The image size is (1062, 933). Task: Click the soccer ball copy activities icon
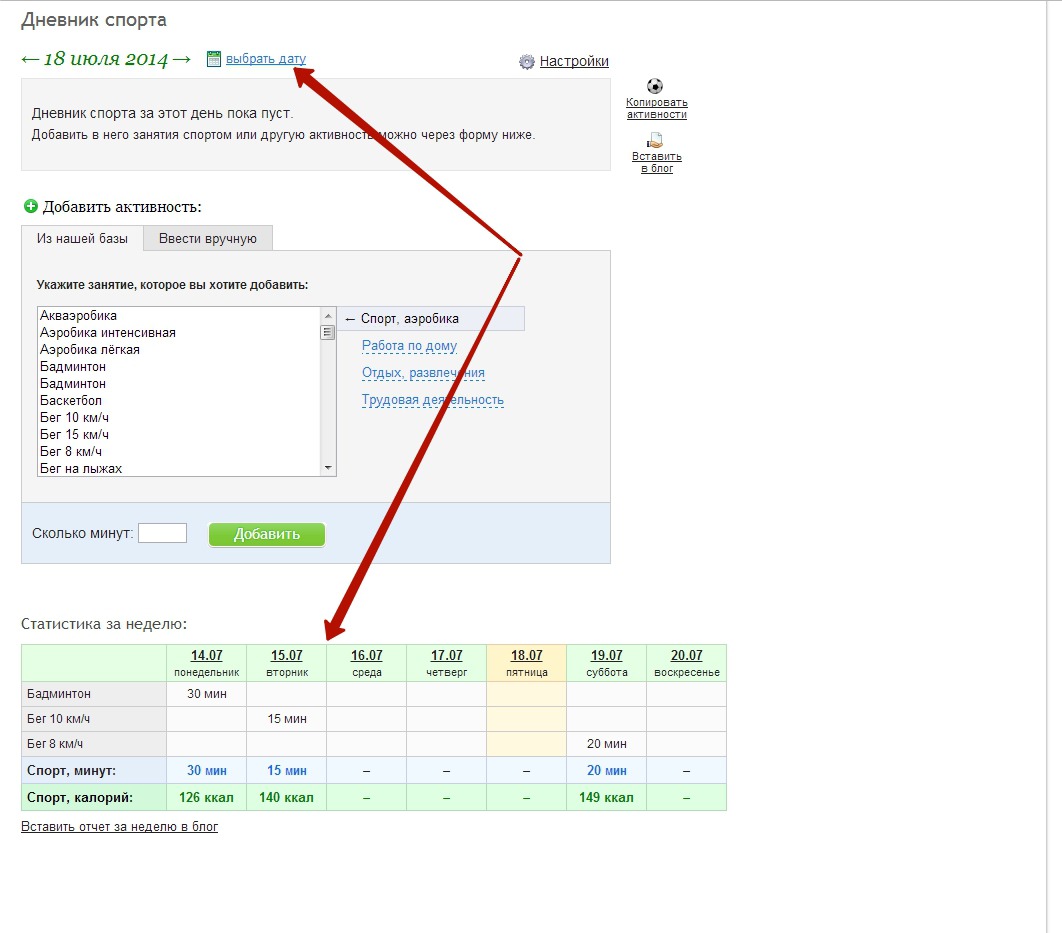(655, 86)
